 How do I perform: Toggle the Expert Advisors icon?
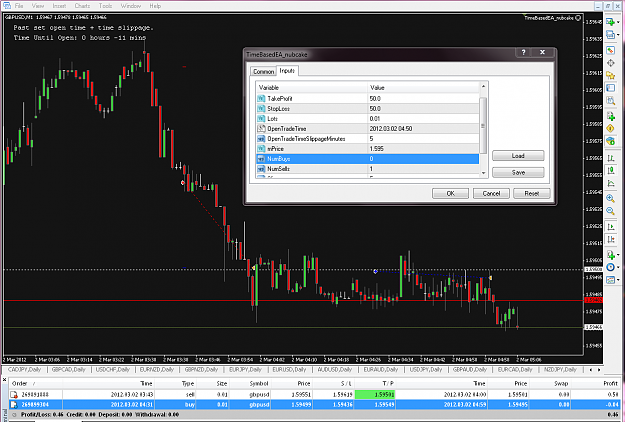tap(610, 141)
